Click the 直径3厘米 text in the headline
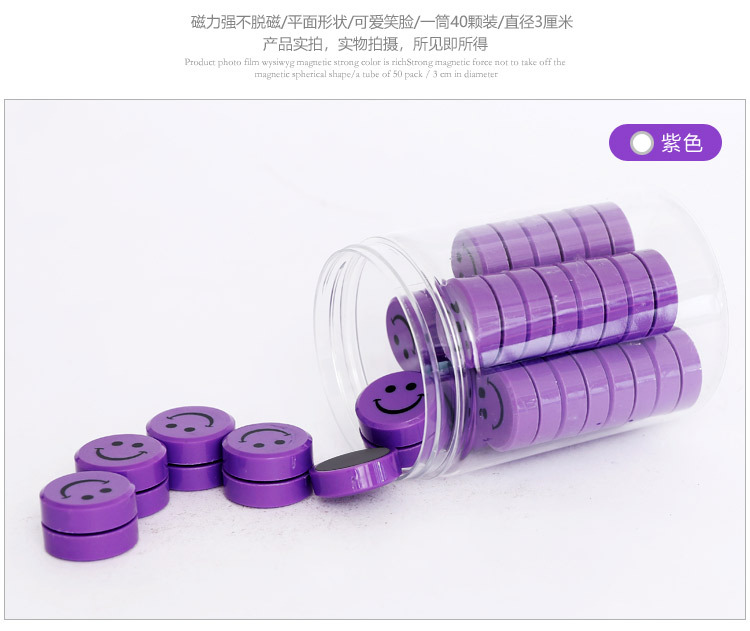Image resolution: width=750 pixels, height=631 pixels. [x=538, y=22]
